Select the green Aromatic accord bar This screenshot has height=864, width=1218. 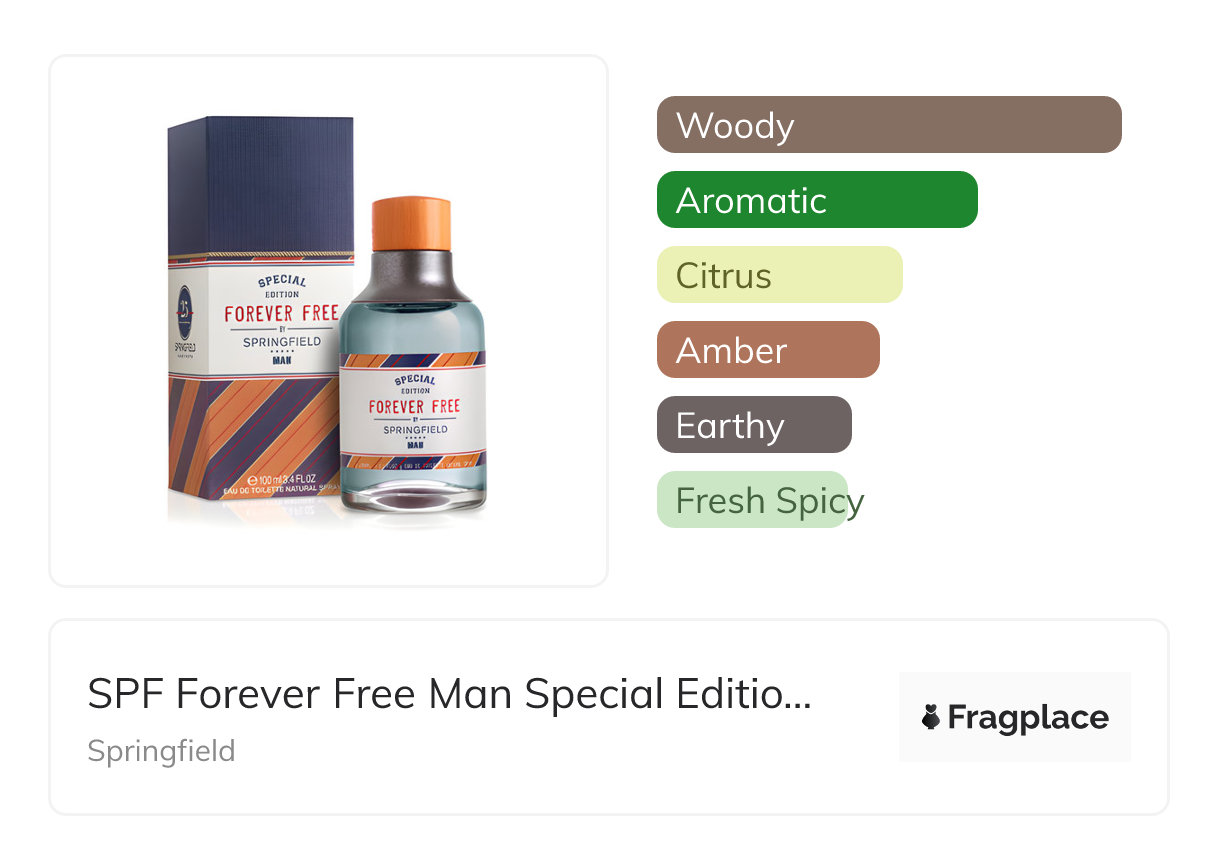coord(817,199)
